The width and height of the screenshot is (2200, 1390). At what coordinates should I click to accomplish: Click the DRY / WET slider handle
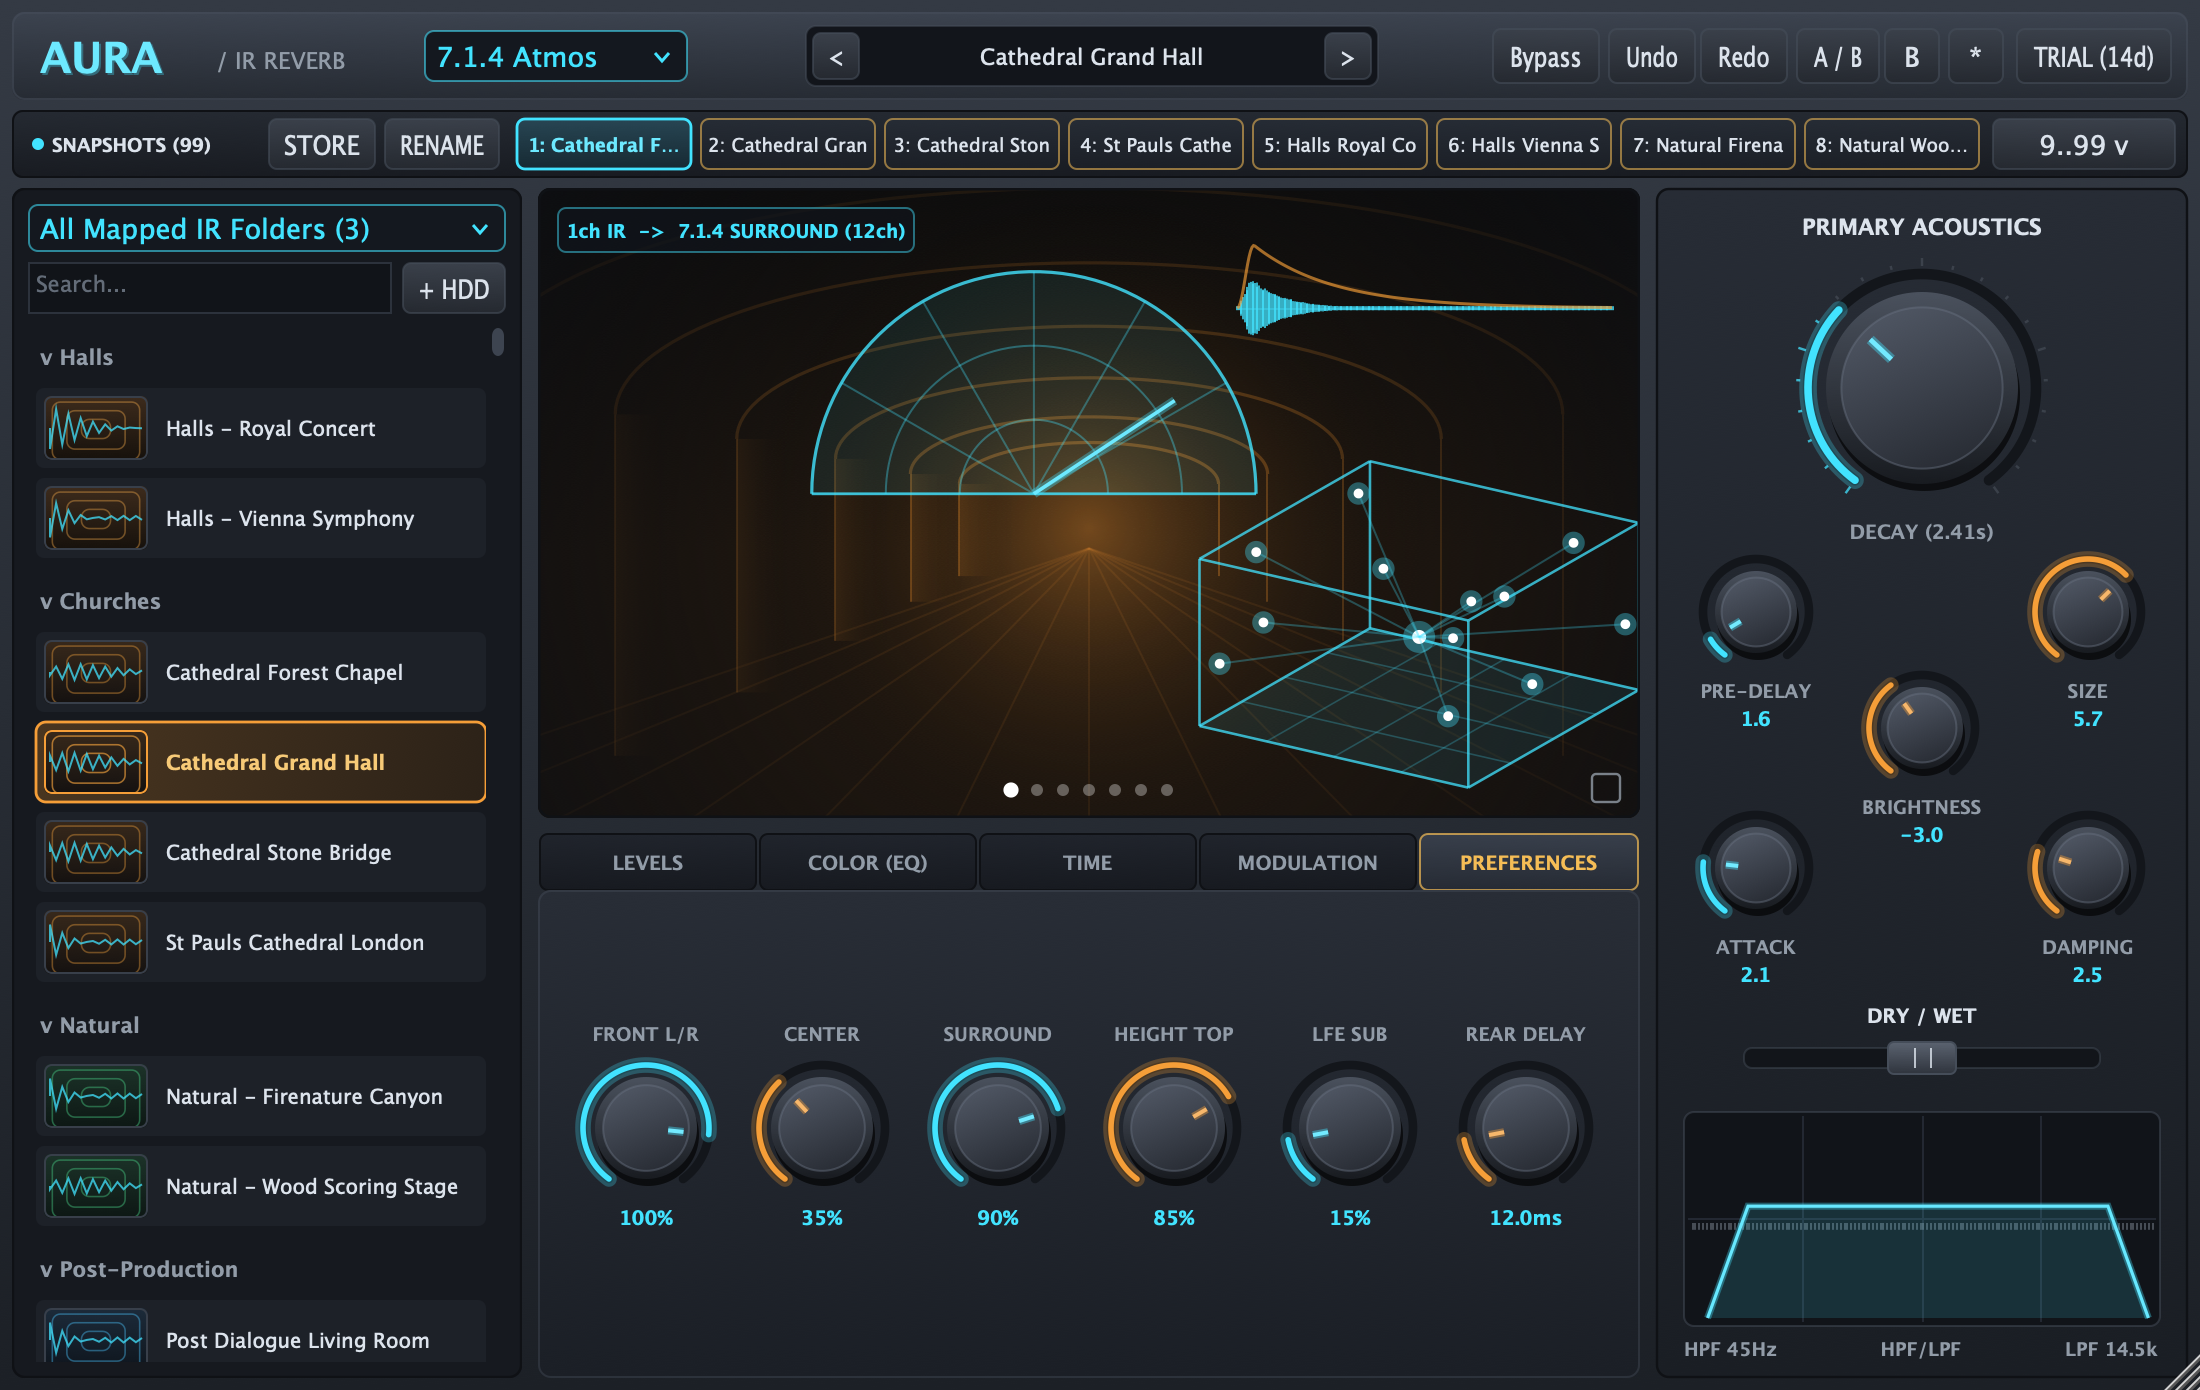[1921, 1058]
